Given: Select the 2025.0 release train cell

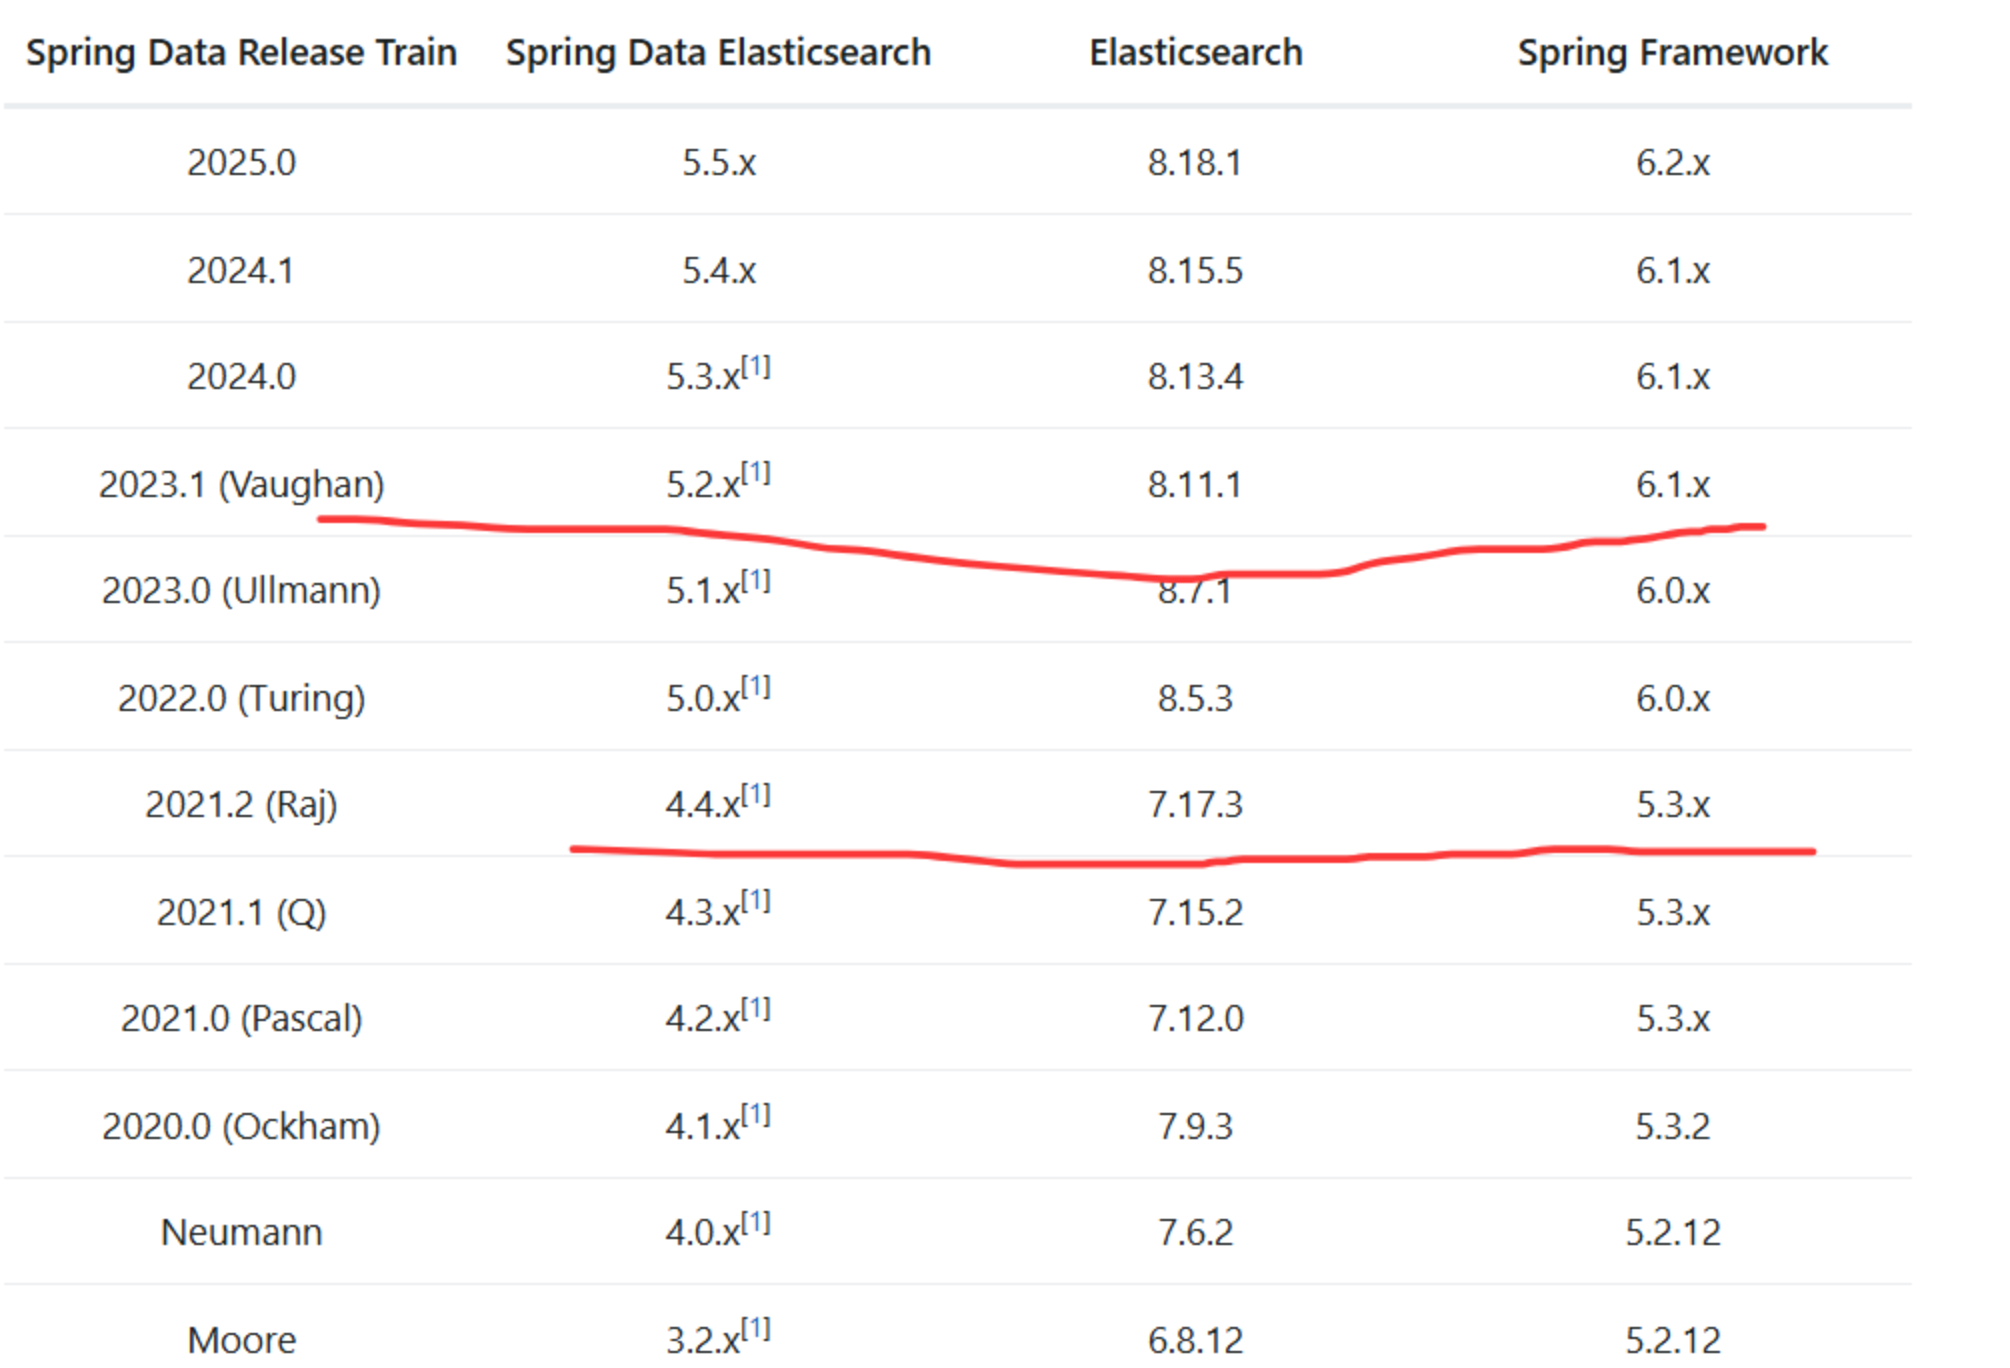Looking at the screenshot, I should pyautogui.click(x=241, y=162).
